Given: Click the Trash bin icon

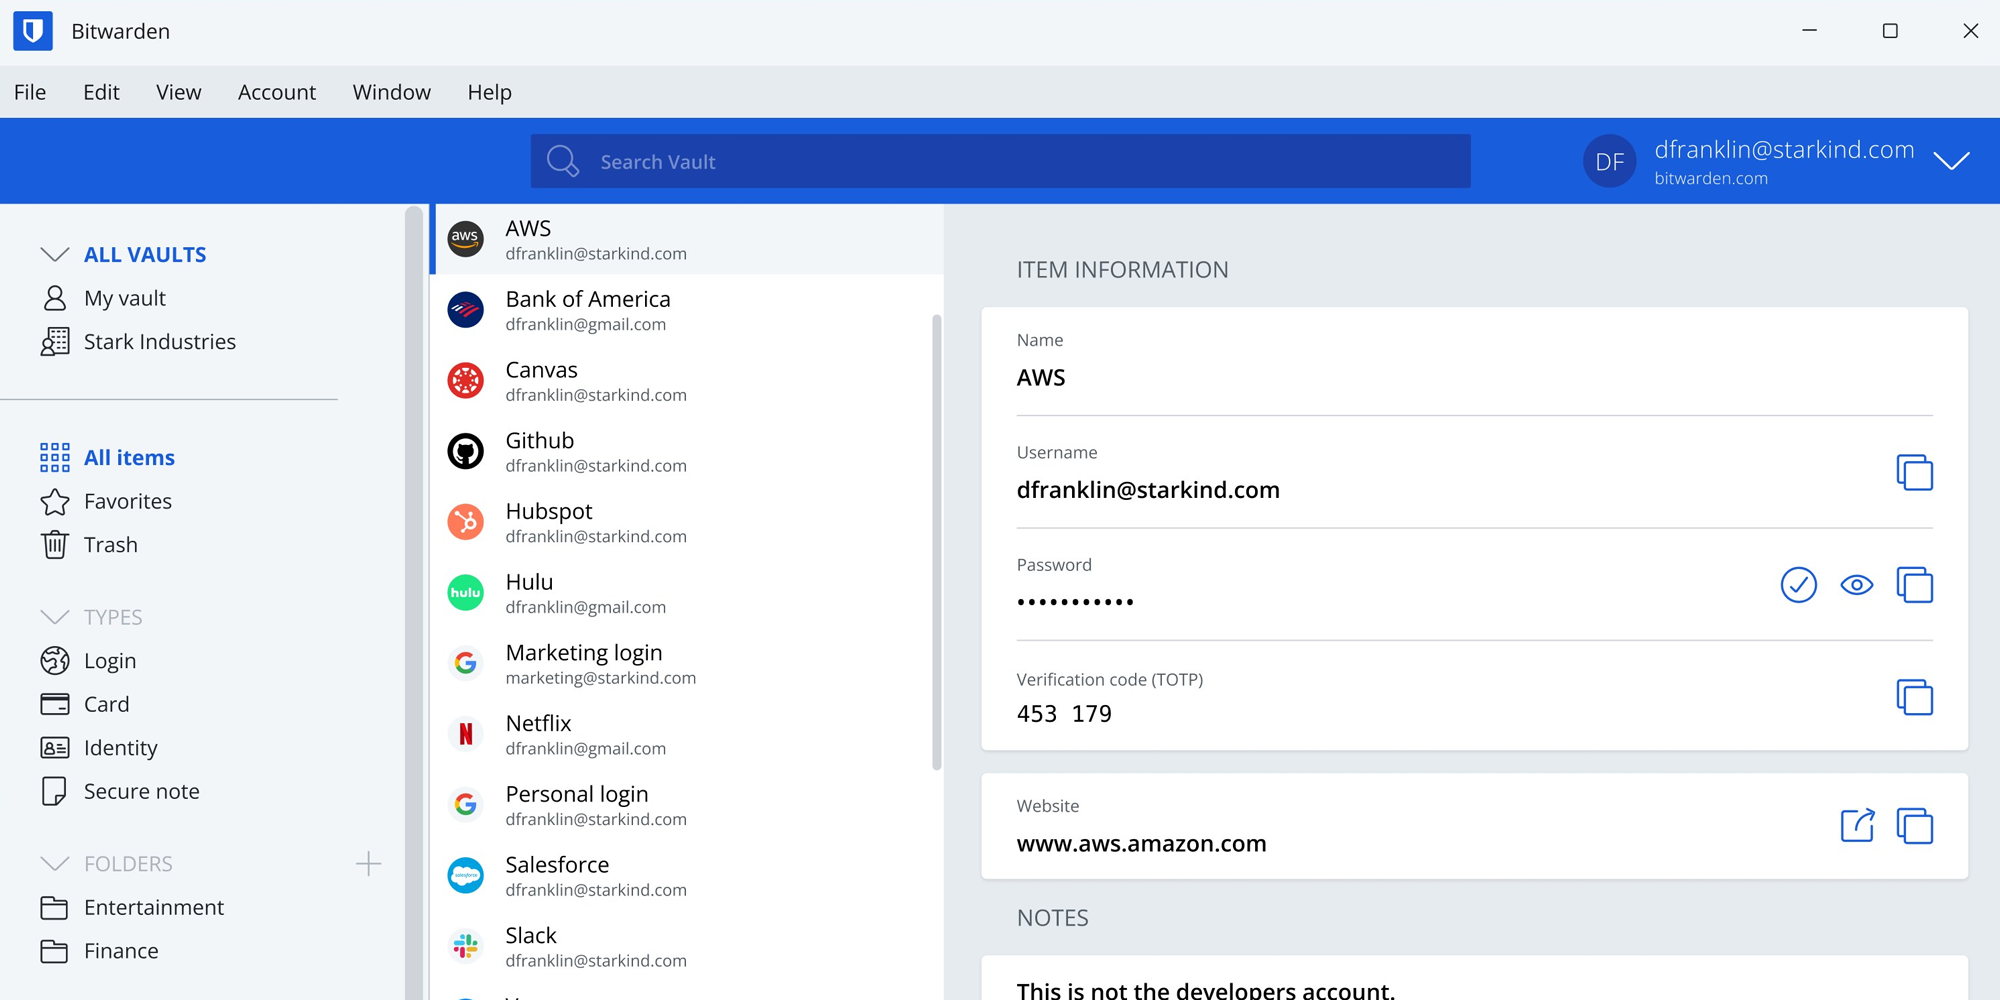Looking at the screenshot, I should pyautogui.click(x=55, y=545).
